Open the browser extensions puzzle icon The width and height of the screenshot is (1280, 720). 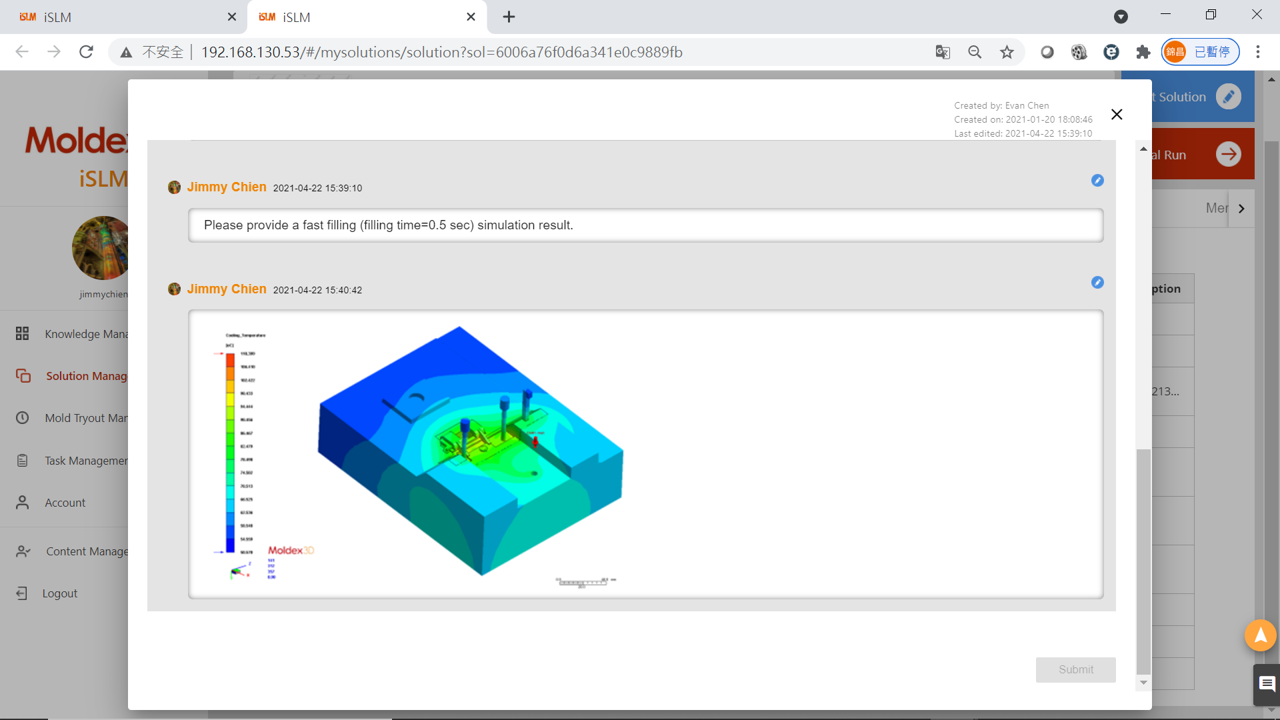pyautogui.click(x=1143, y=52)
